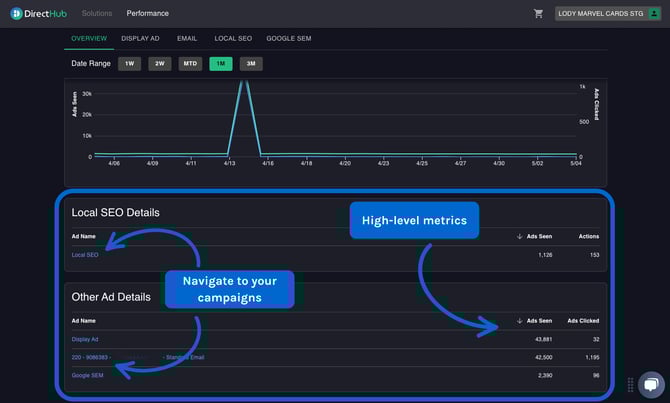Screen dimensions: 670x403
Task: Switch to the Local SEO tab
Action: [x=233, y=38]
